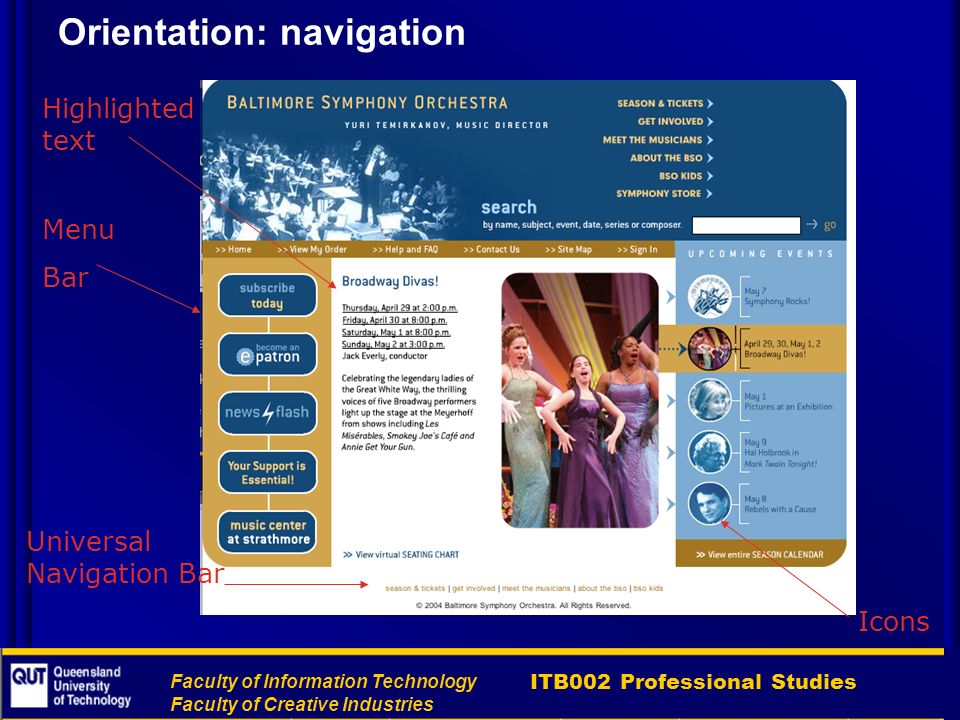Screen dimensions: 960x720
Task: Click footer bso kids link
Action: 648,588
